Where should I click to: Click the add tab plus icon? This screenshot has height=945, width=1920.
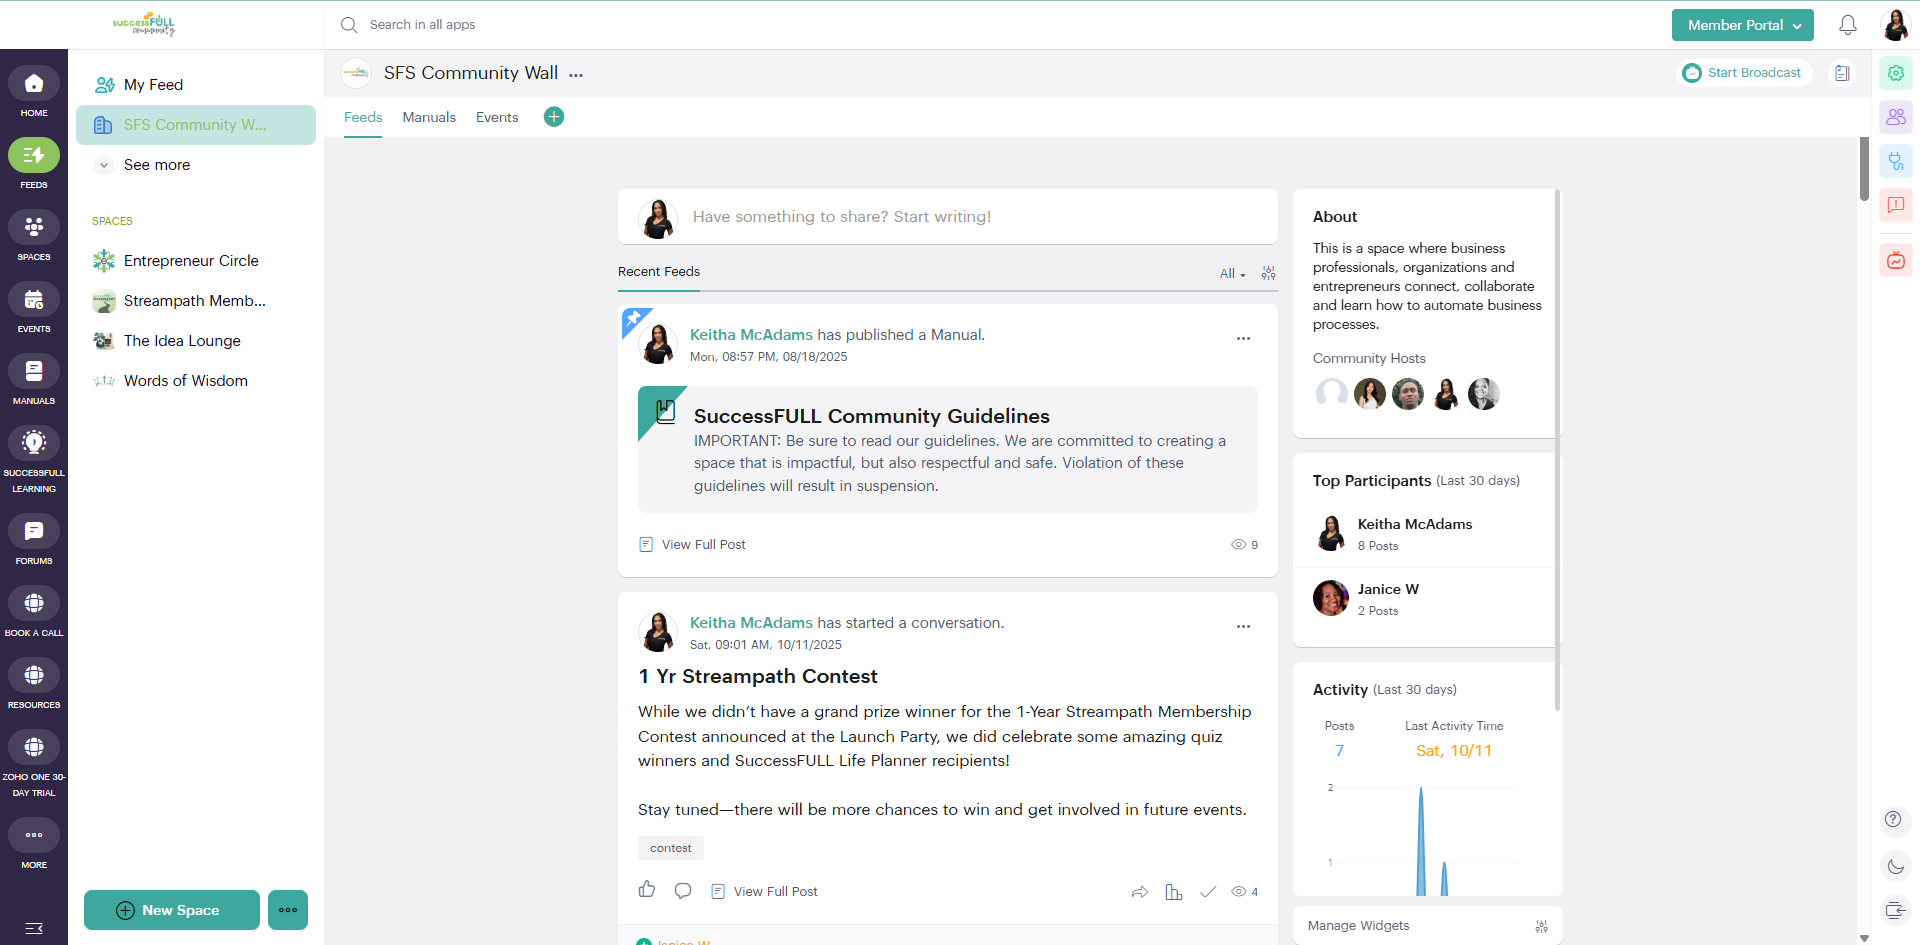coord(554,117)
